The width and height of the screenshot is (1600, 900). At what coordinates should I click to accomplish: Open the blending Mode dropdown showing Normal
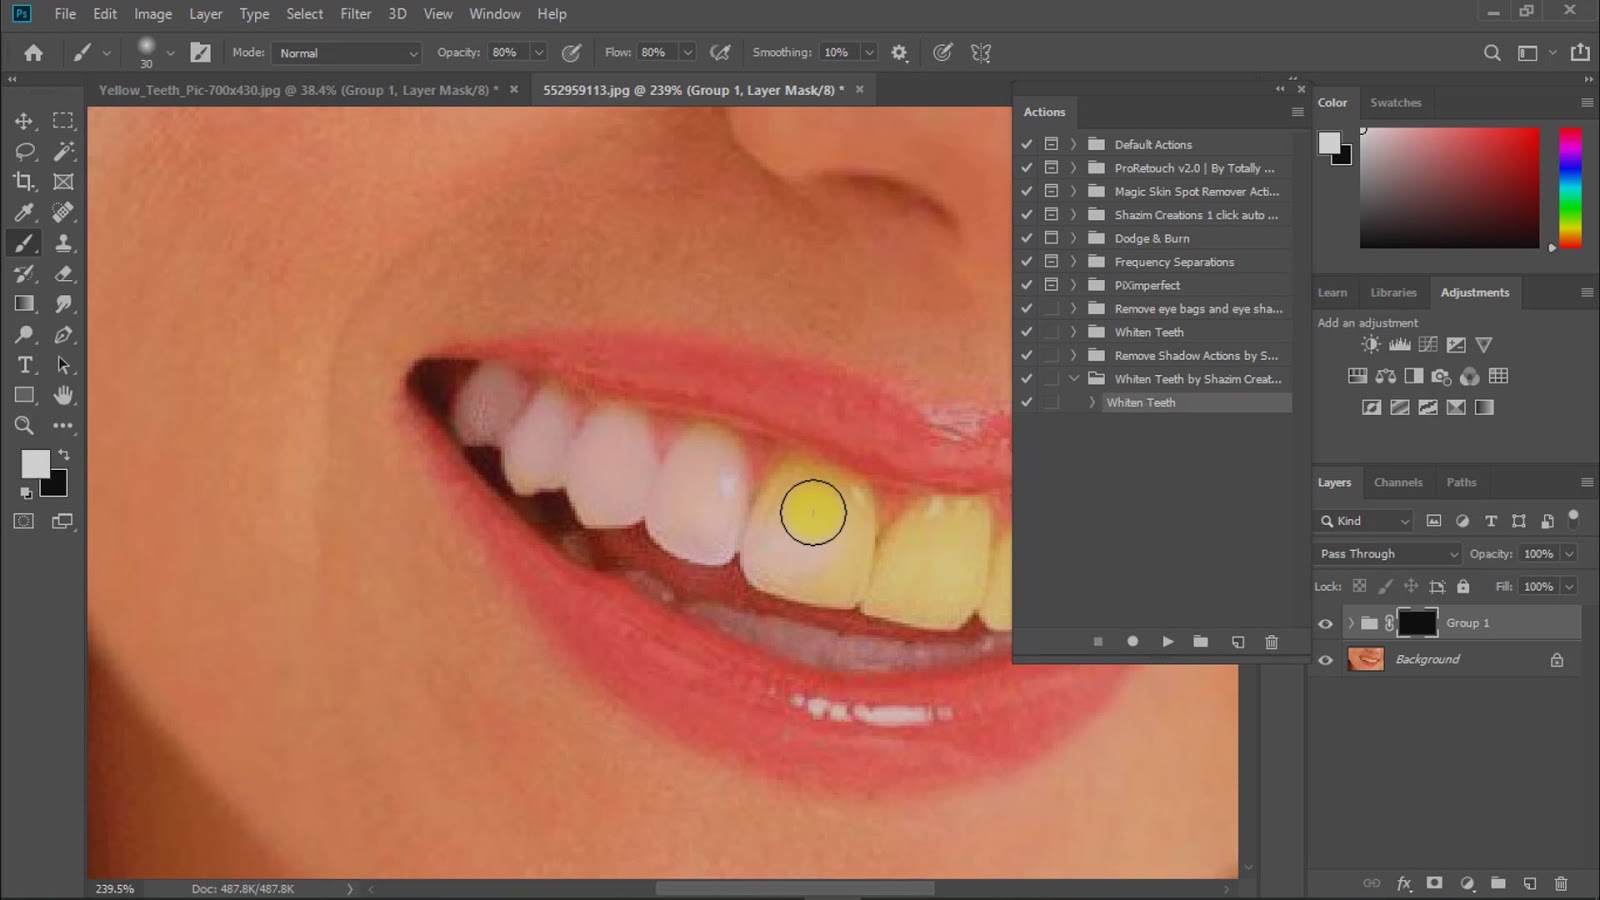tap(345, 52)
